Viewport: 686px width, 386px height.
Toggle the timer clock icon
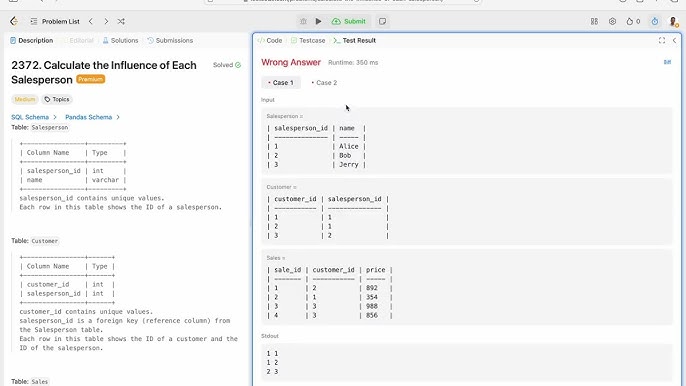pyautogui.click(x=654, y=21)
